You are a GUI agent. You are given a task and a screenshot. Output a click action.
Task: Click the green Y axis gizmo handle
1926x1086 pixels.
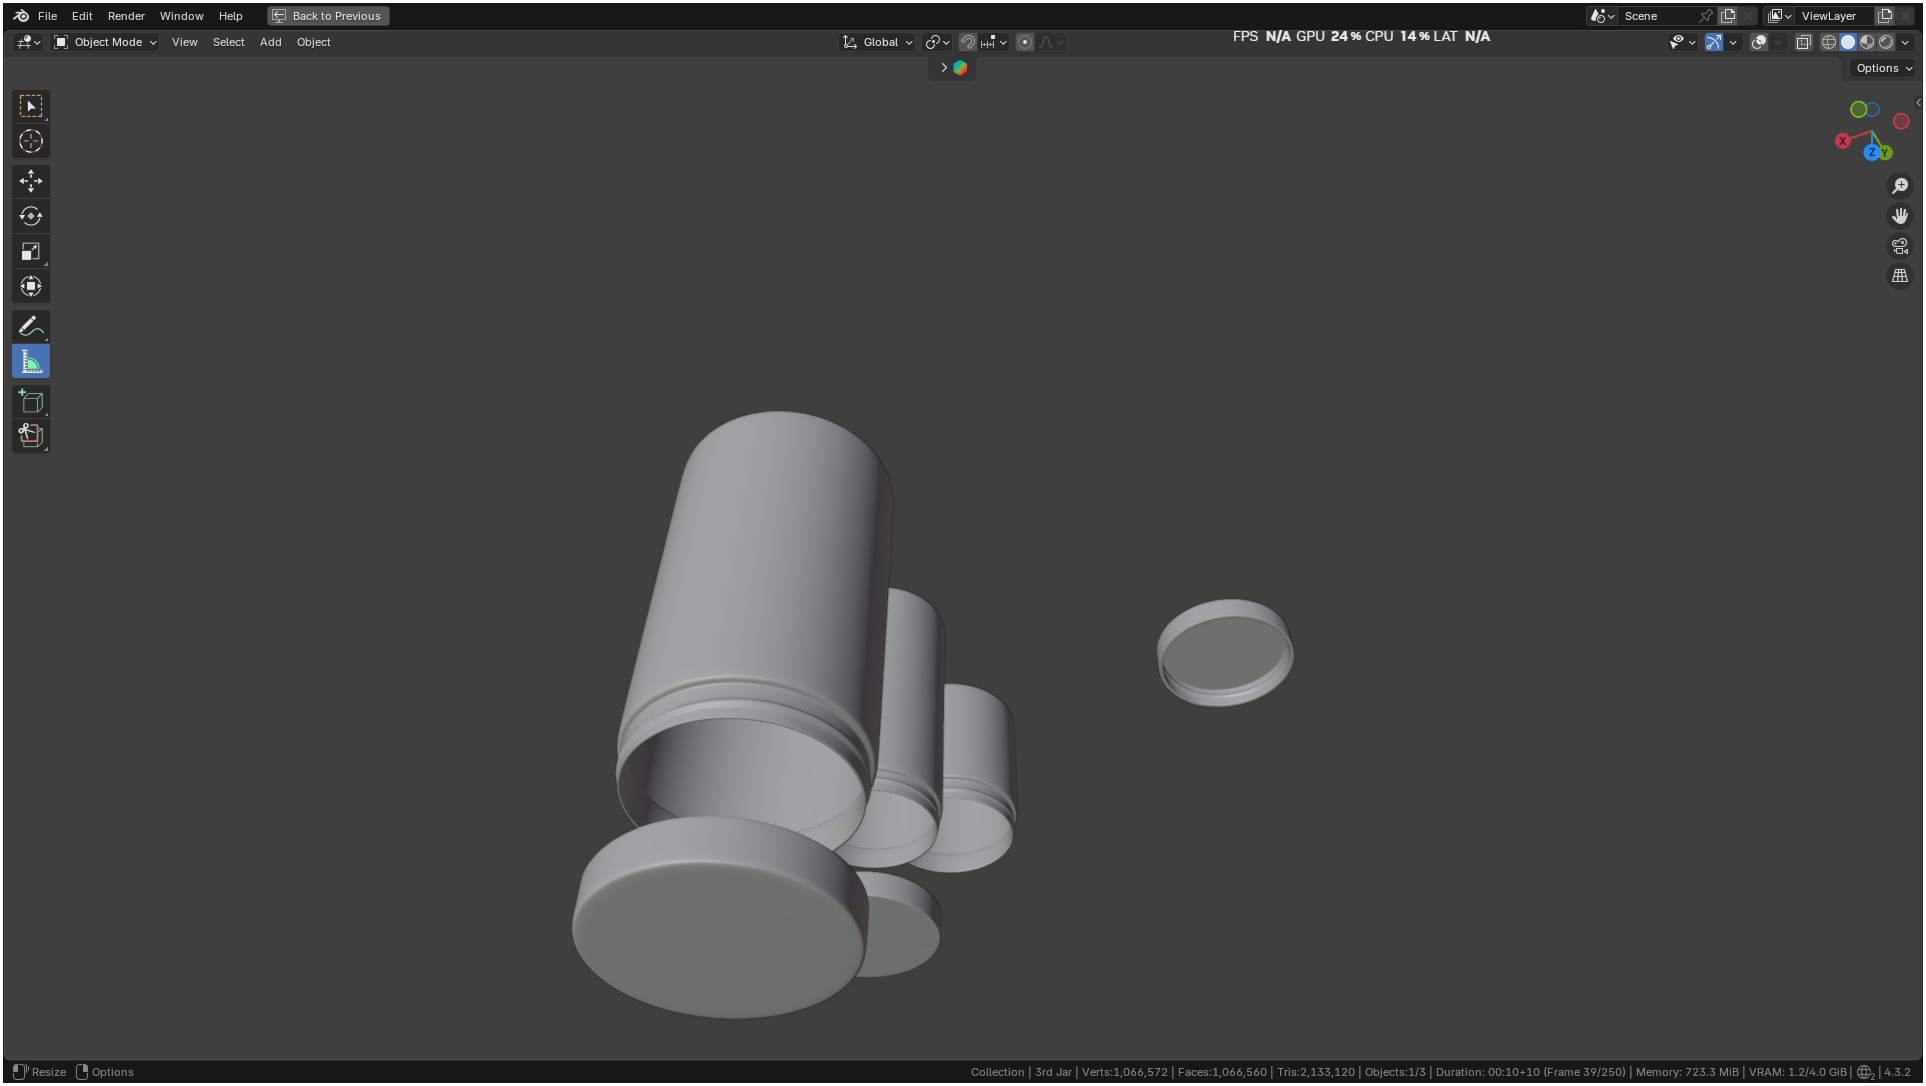coord(1885,153)
